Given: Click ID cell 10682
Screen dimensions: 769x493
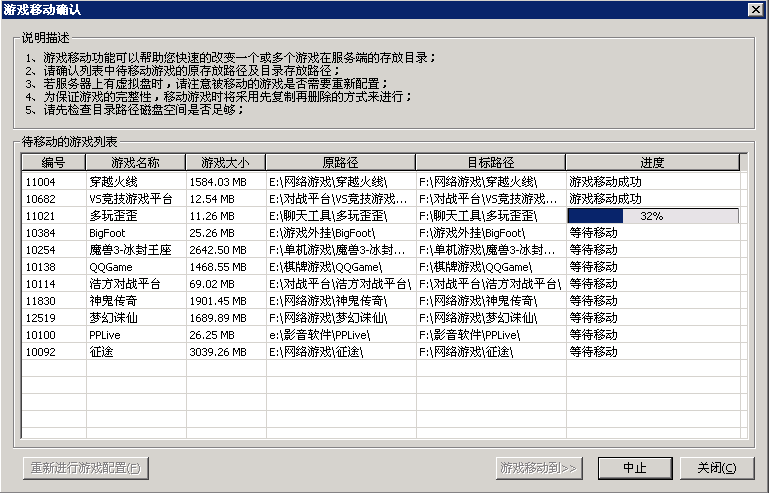Looking at the screenshot, I should [41, 199].
